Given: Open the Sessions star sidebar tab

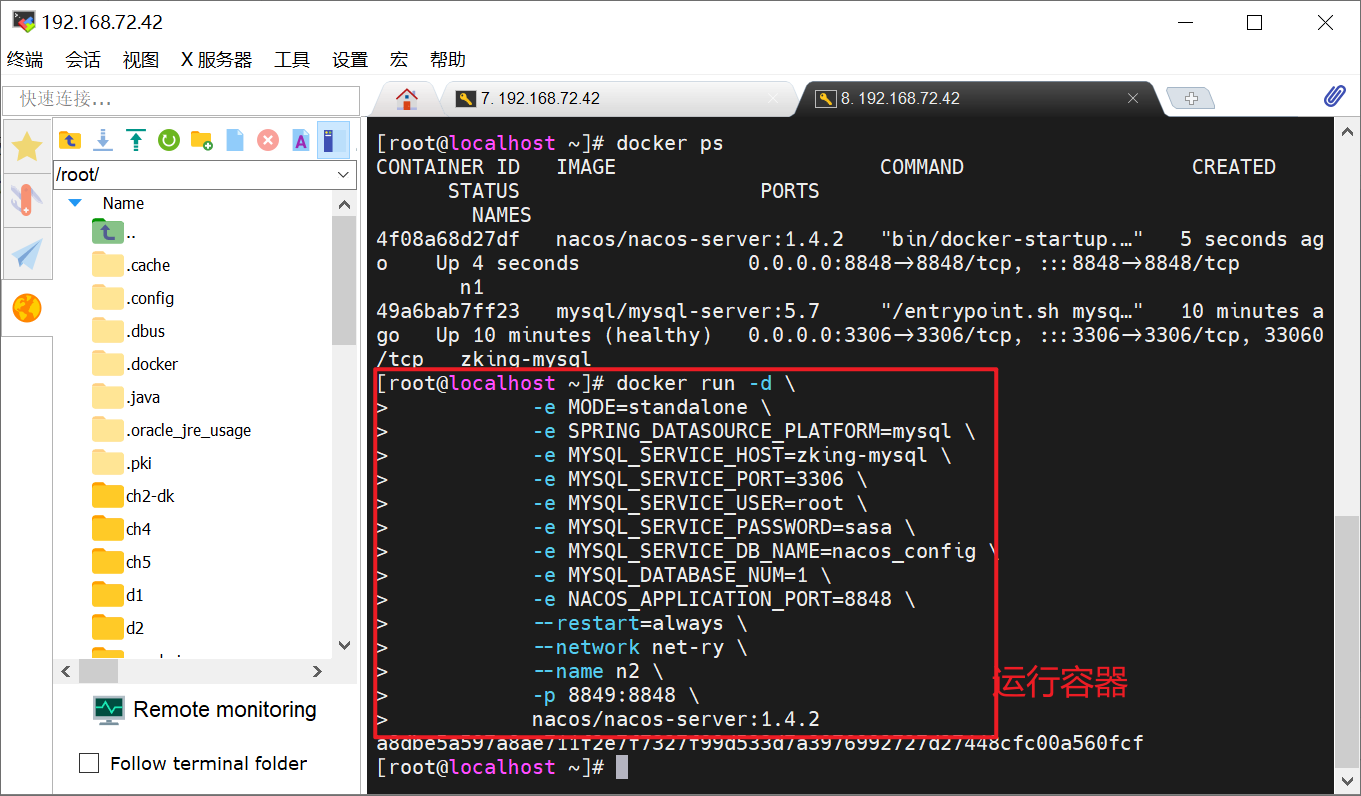Looking at the screenshot, I should tap(27, 148).
